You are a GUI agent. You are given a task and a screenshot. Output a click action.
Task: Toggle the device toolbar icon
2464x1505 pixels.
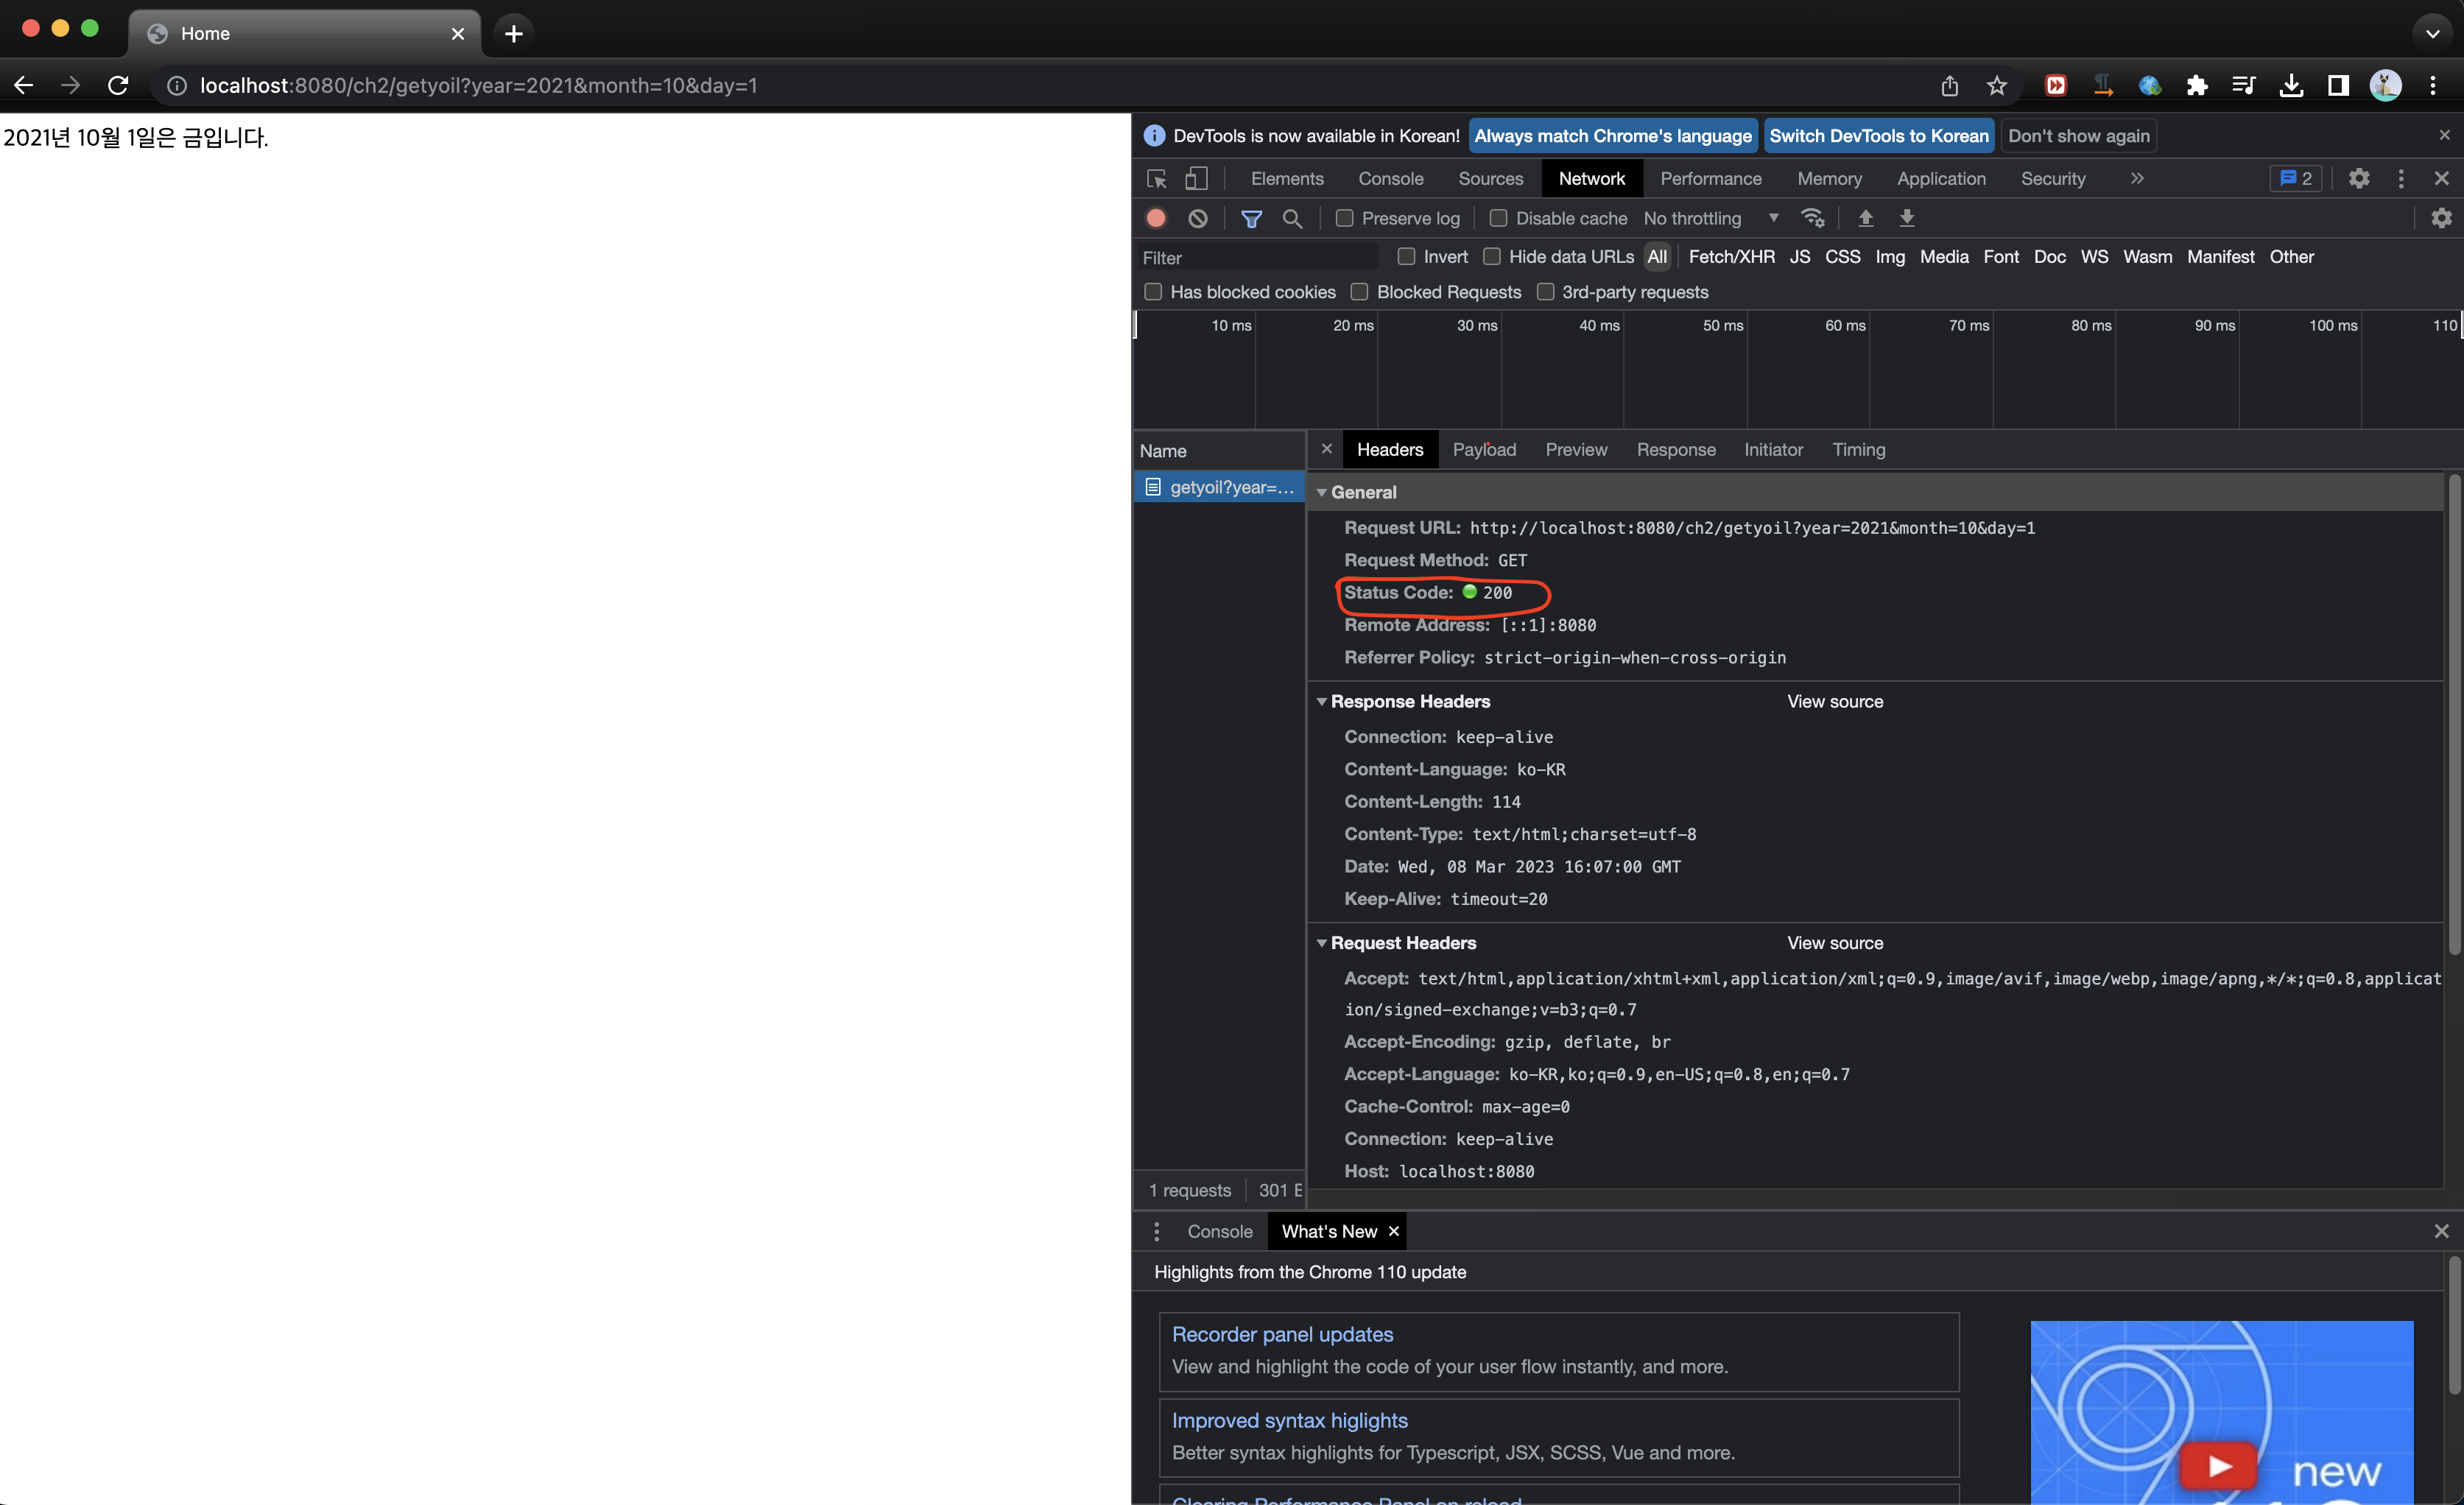[x=1196, y=179]
